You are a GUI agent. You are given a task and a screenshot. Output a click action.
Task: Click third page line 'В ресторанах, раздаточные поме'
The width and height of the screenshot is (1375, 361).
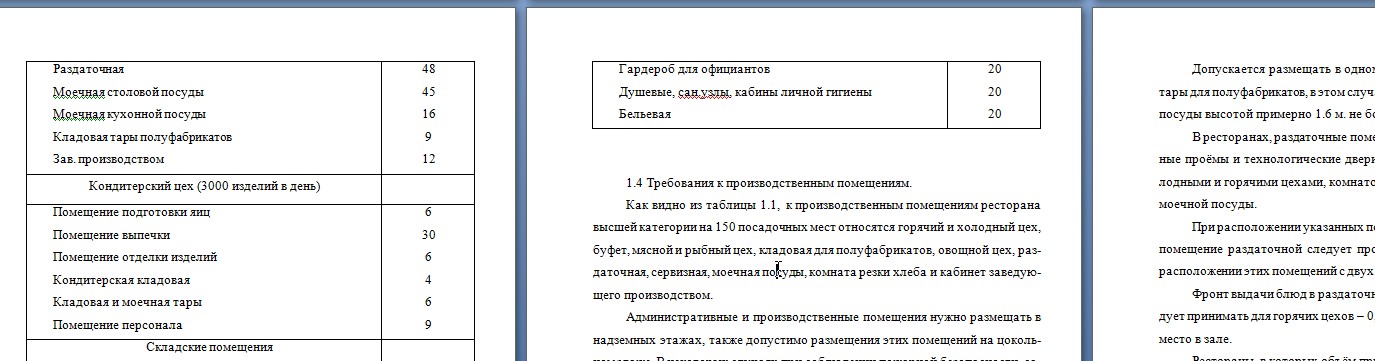click(x=1283, y=137)
